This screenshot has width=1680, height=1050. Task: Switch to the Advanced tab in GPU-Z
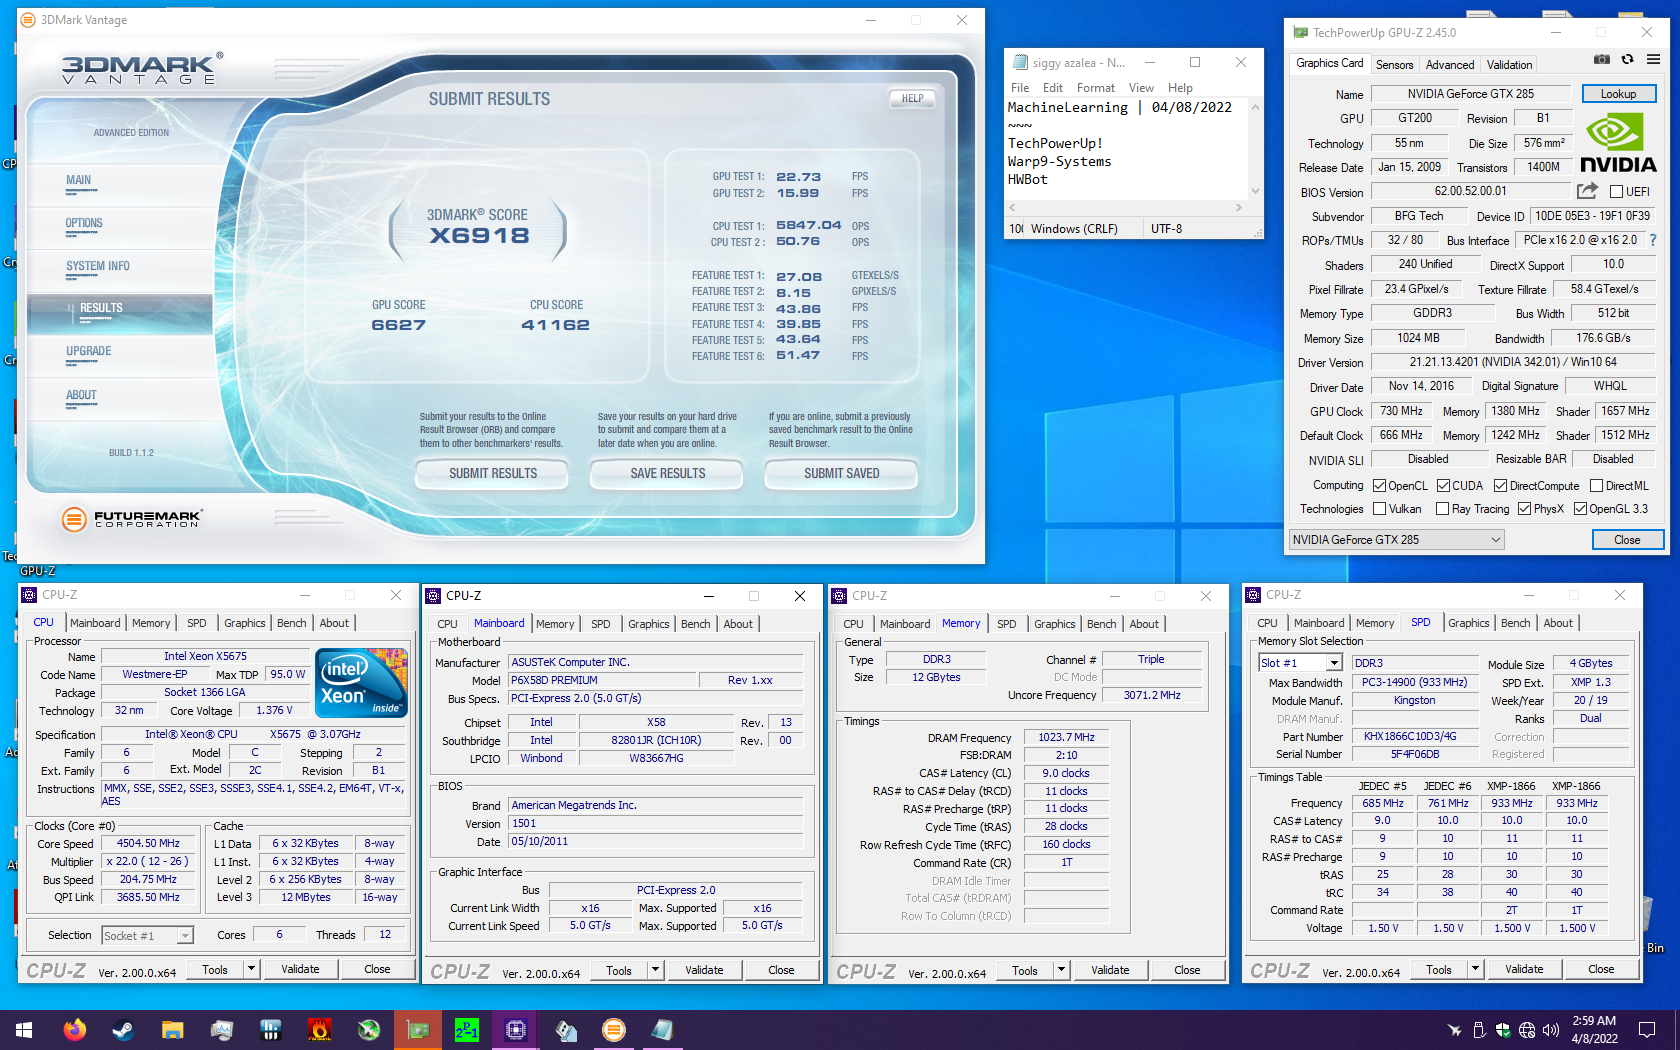tap(1449, 65)
